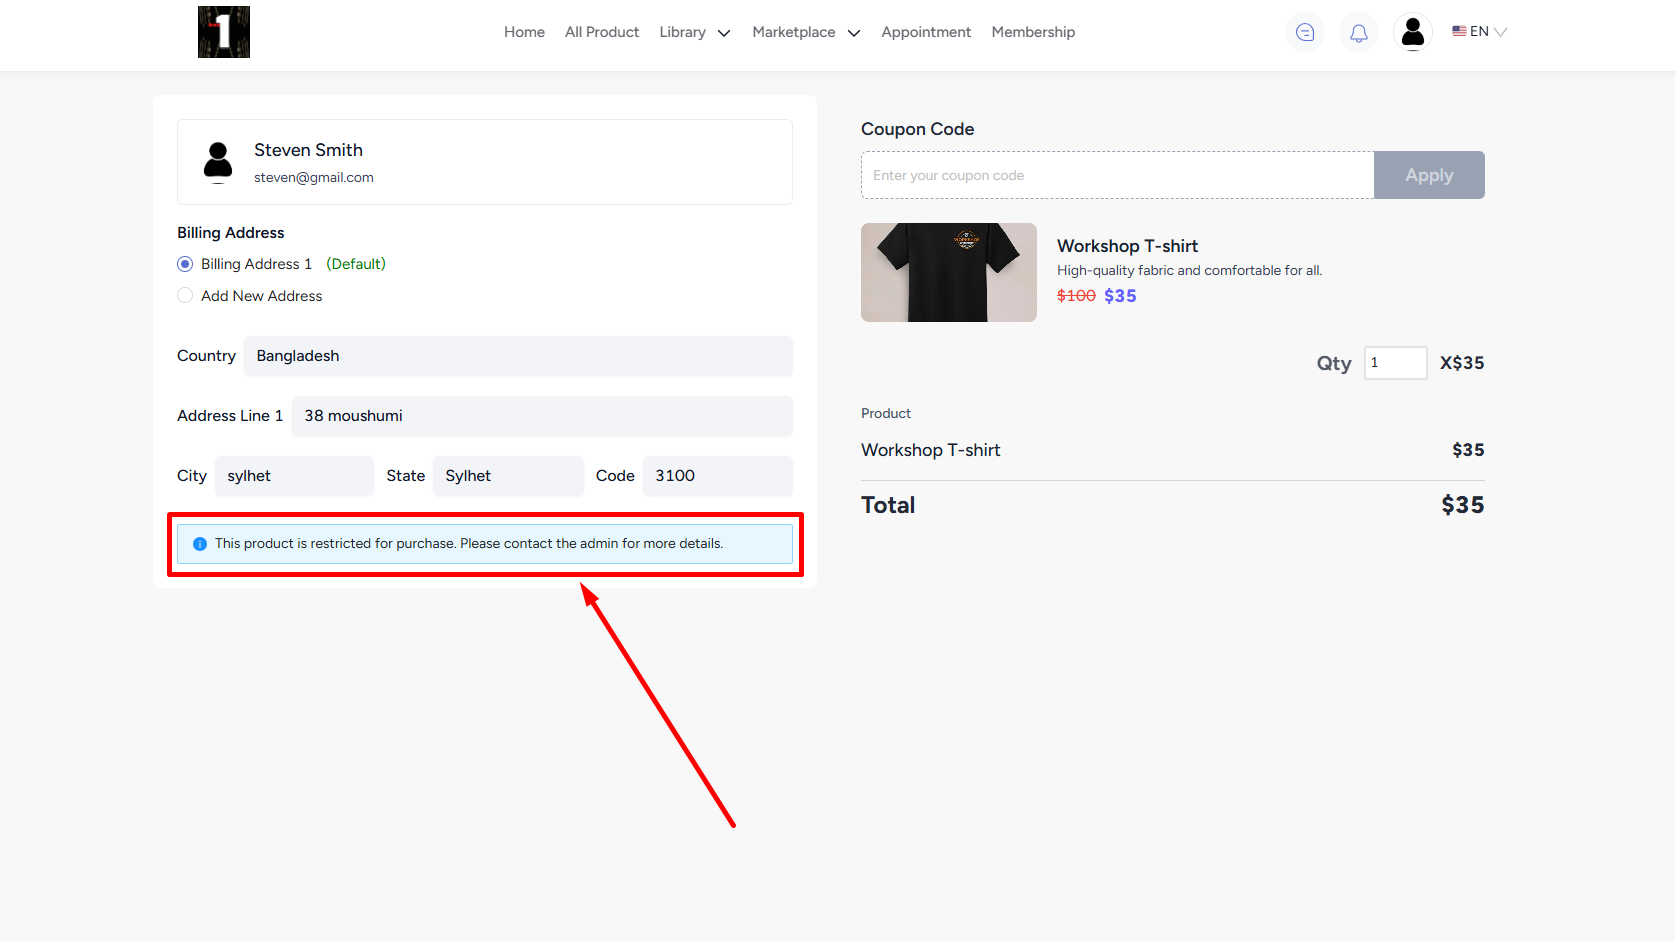
Task: Select Add New Address radio button
Action: click(185, 296)
